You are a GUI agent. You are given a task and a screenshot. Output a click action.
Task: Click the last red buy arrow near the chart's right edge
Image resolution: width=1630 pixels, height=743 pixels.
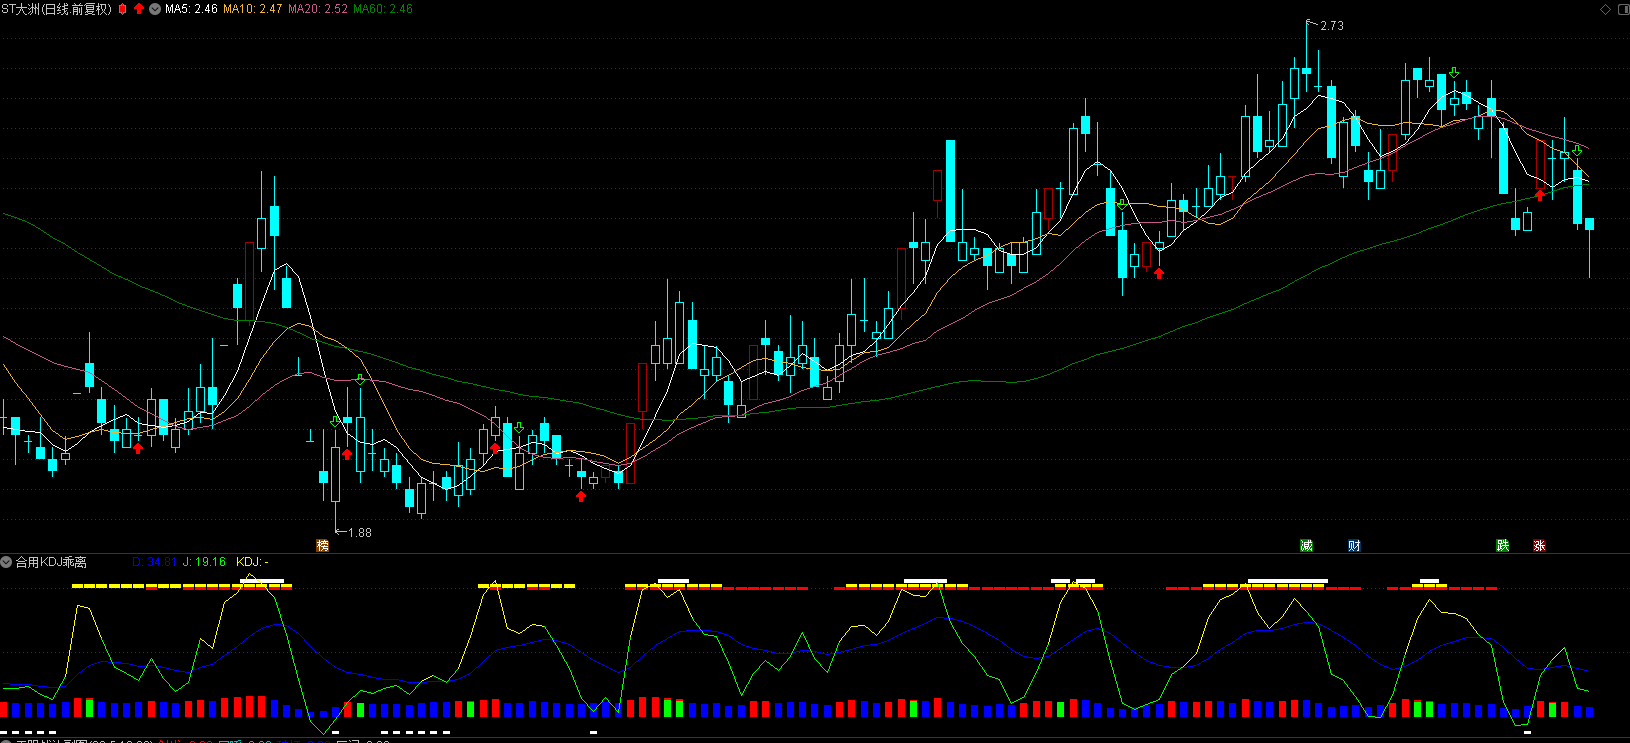click(x=1540, y=195)
